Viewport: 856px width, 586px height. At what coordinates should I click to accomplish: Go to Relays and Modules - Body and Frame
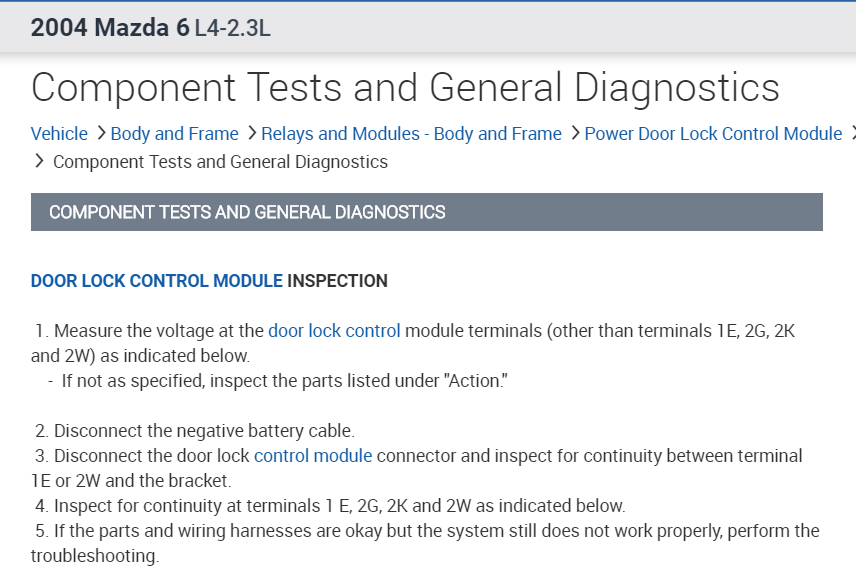[411, 133]
